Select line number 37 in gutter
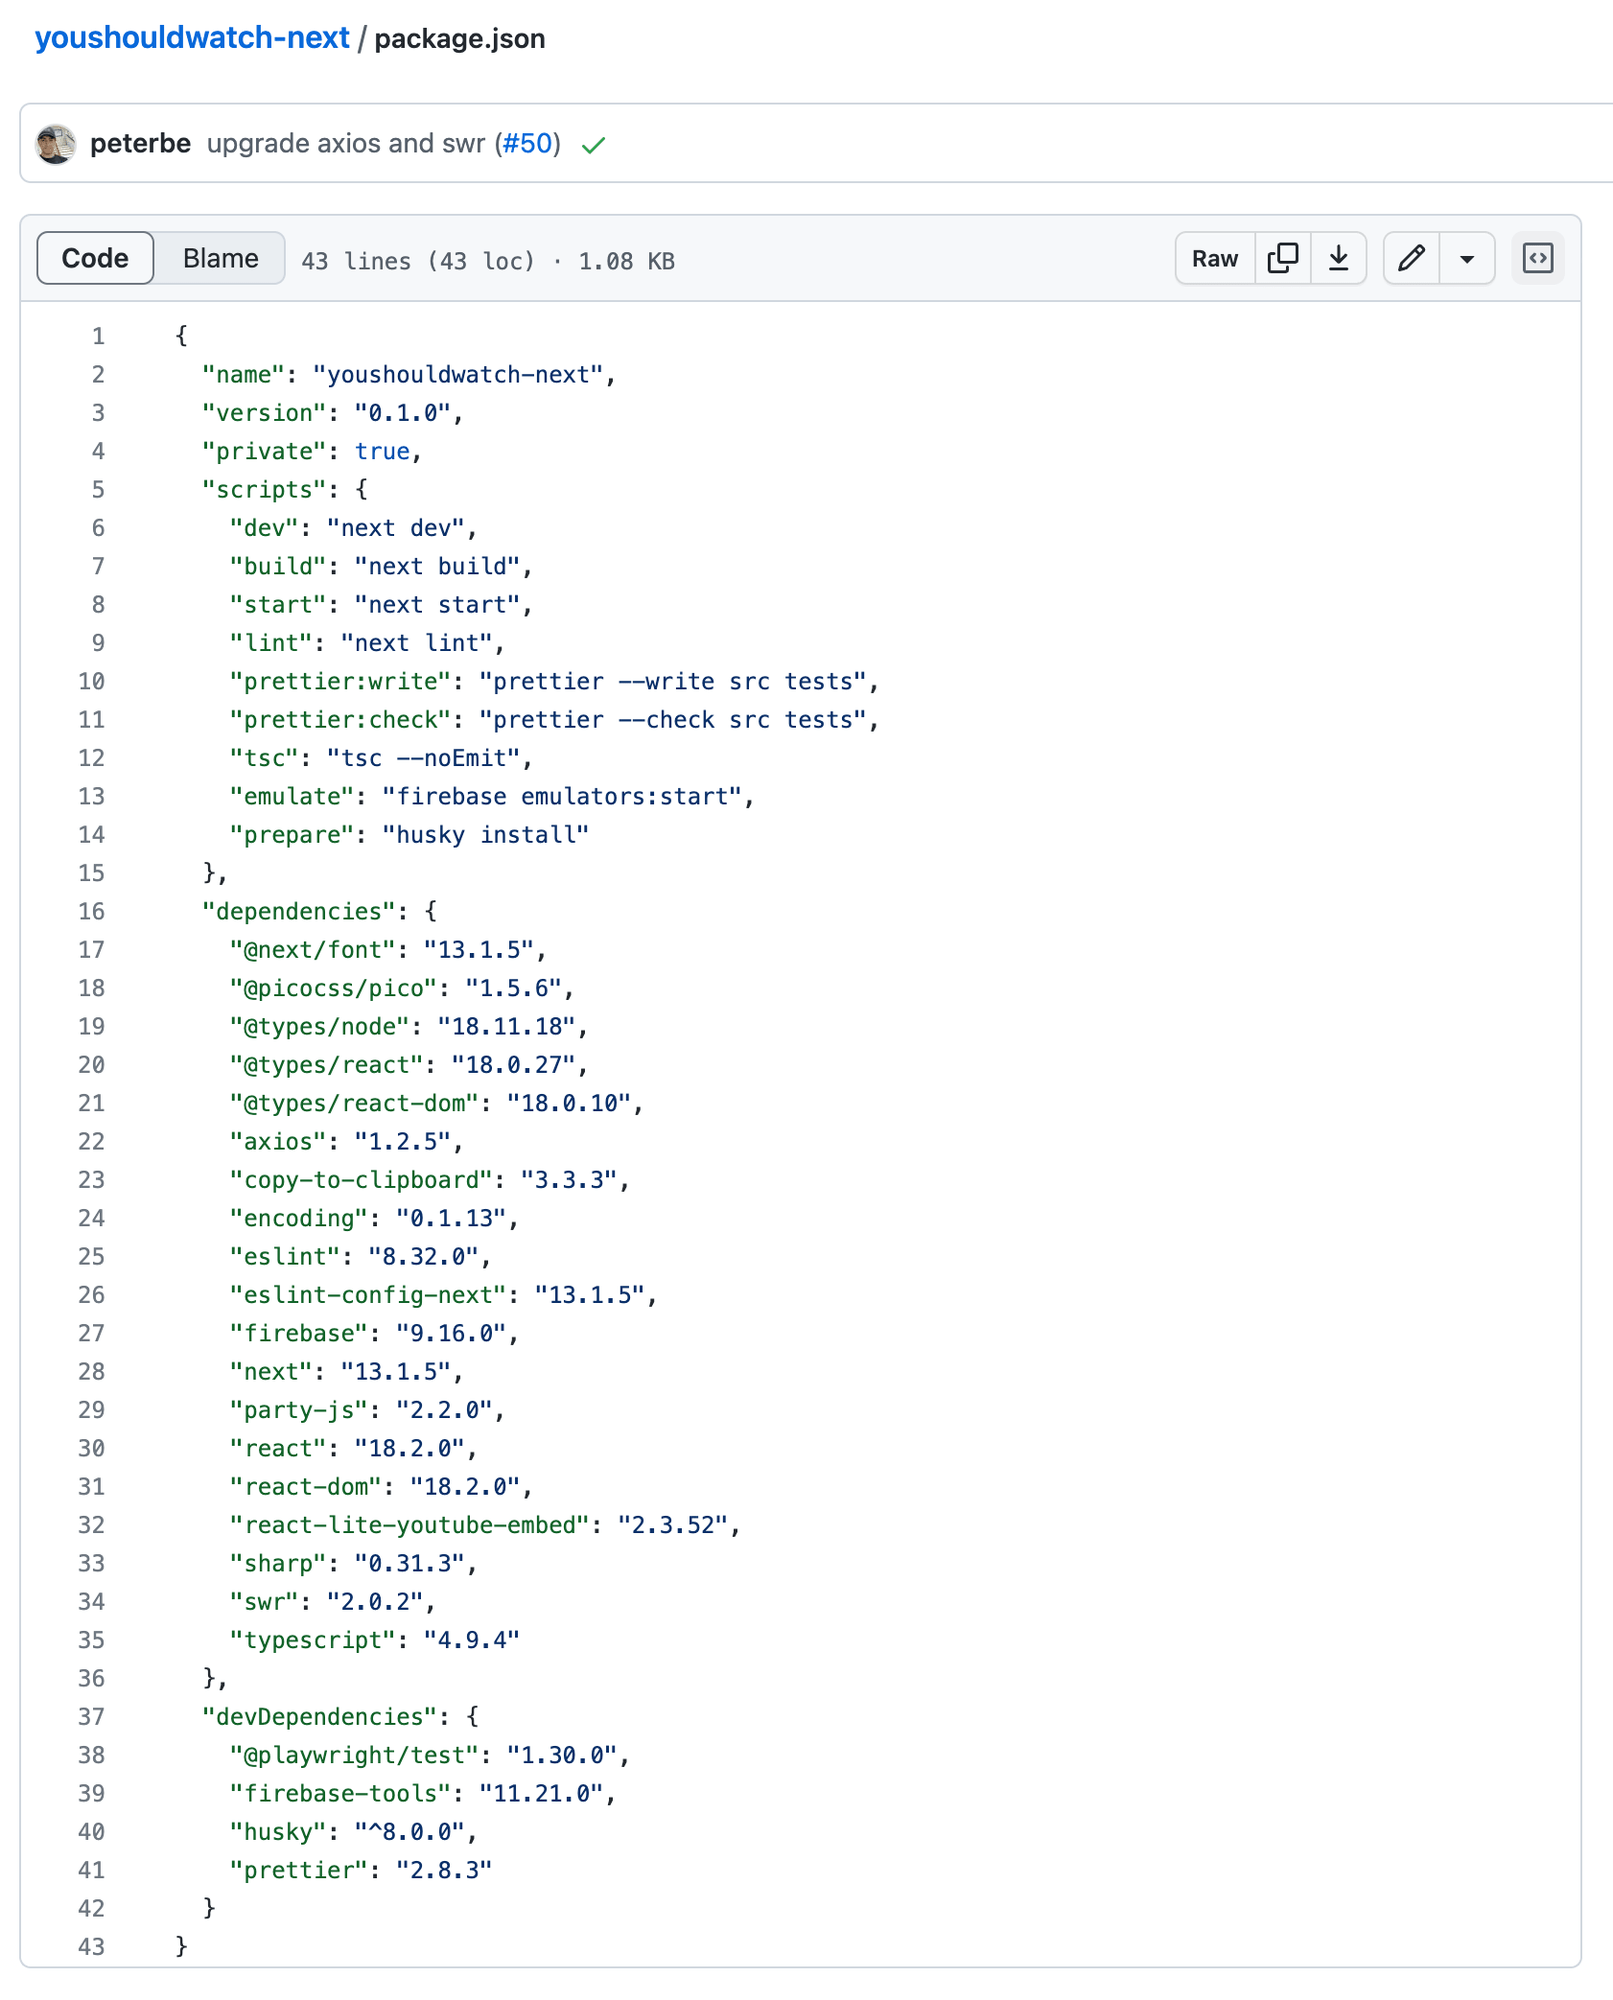 92,1717
